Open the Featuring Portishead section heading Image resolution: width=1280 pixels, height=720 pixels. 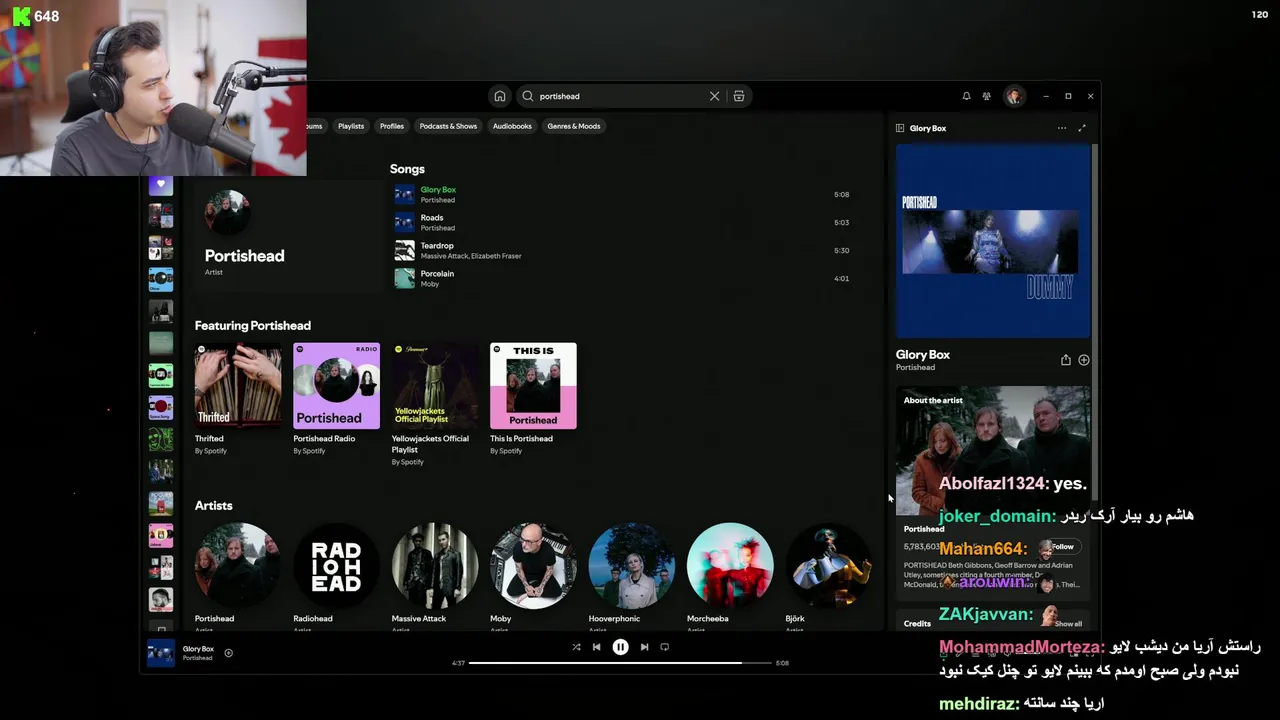252,325
